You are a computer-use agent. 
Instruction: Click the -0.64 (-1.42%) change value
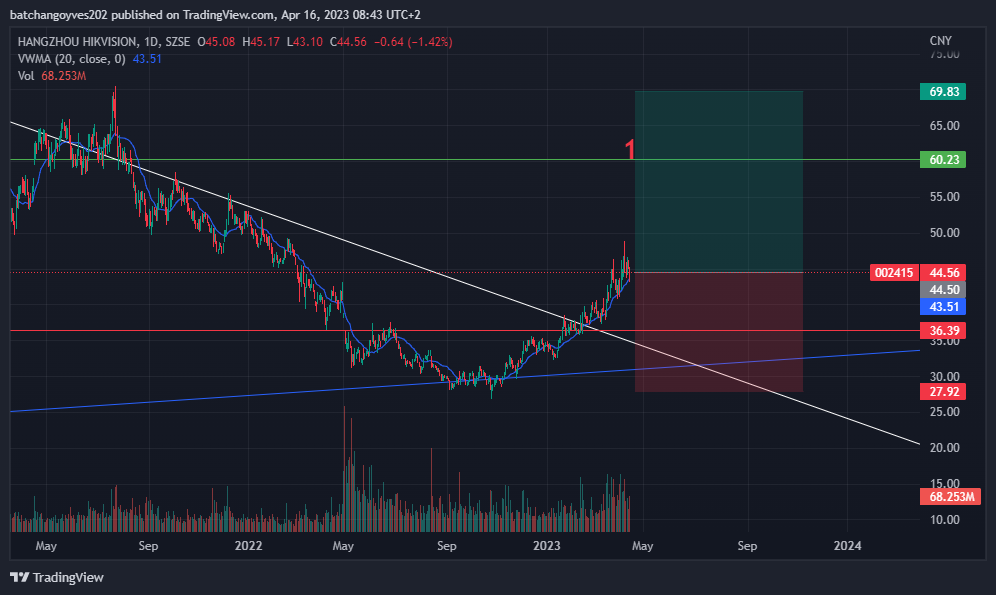point(413,42)
